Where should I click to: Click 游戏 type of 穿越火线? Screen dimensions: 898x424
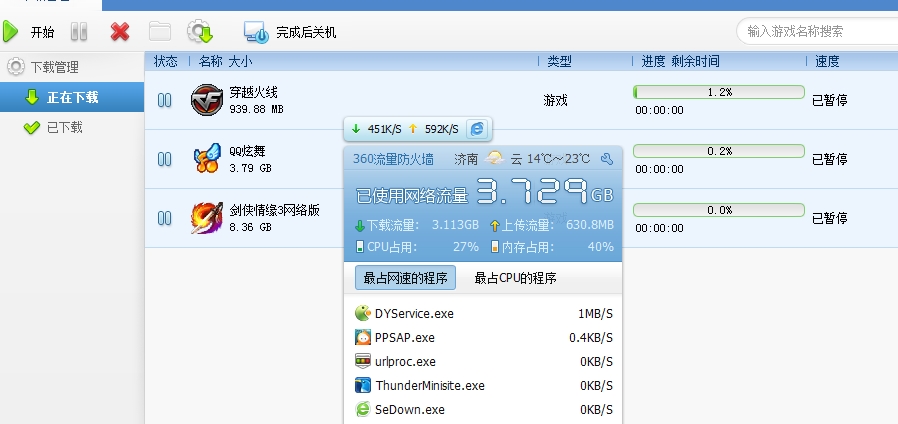click(555, 100)
